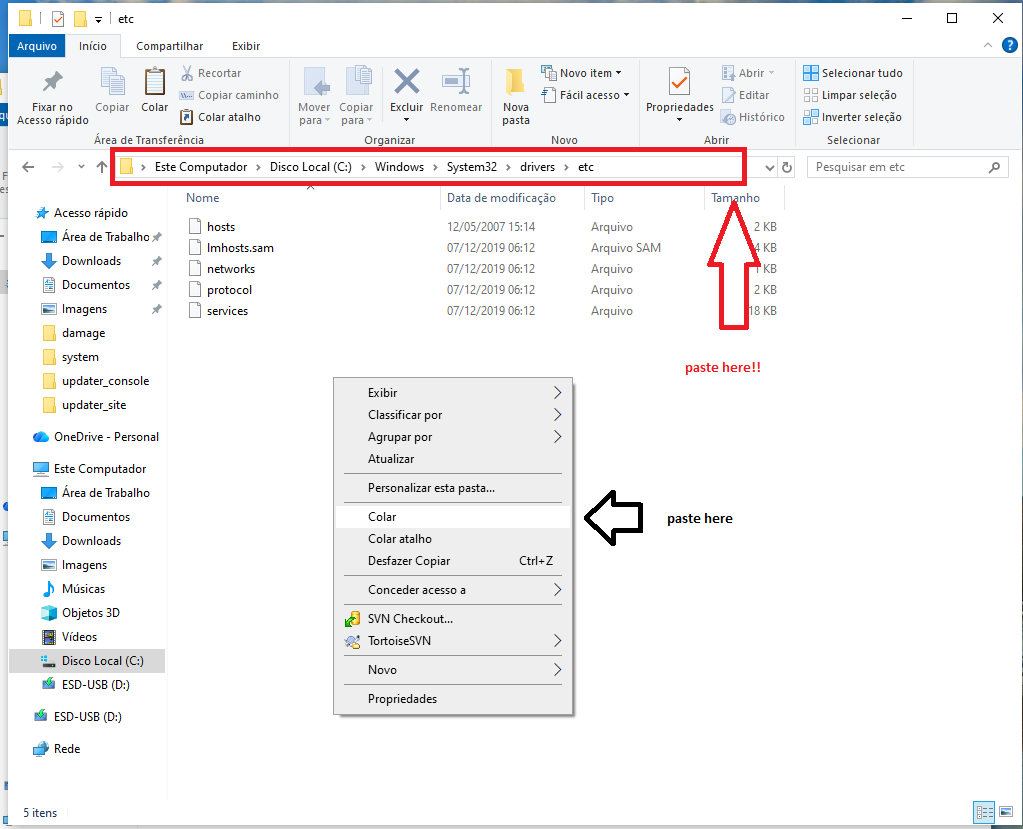The height and width of the screenshot is (829, 1023).
Task: Go up one folder level
Action: [x=102, y=168]
